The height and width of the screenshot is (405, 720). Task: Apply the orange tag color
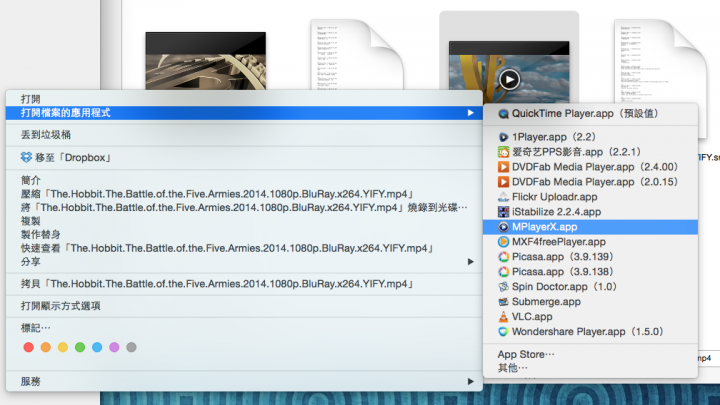pyautogui.click(x=45, y=347)
